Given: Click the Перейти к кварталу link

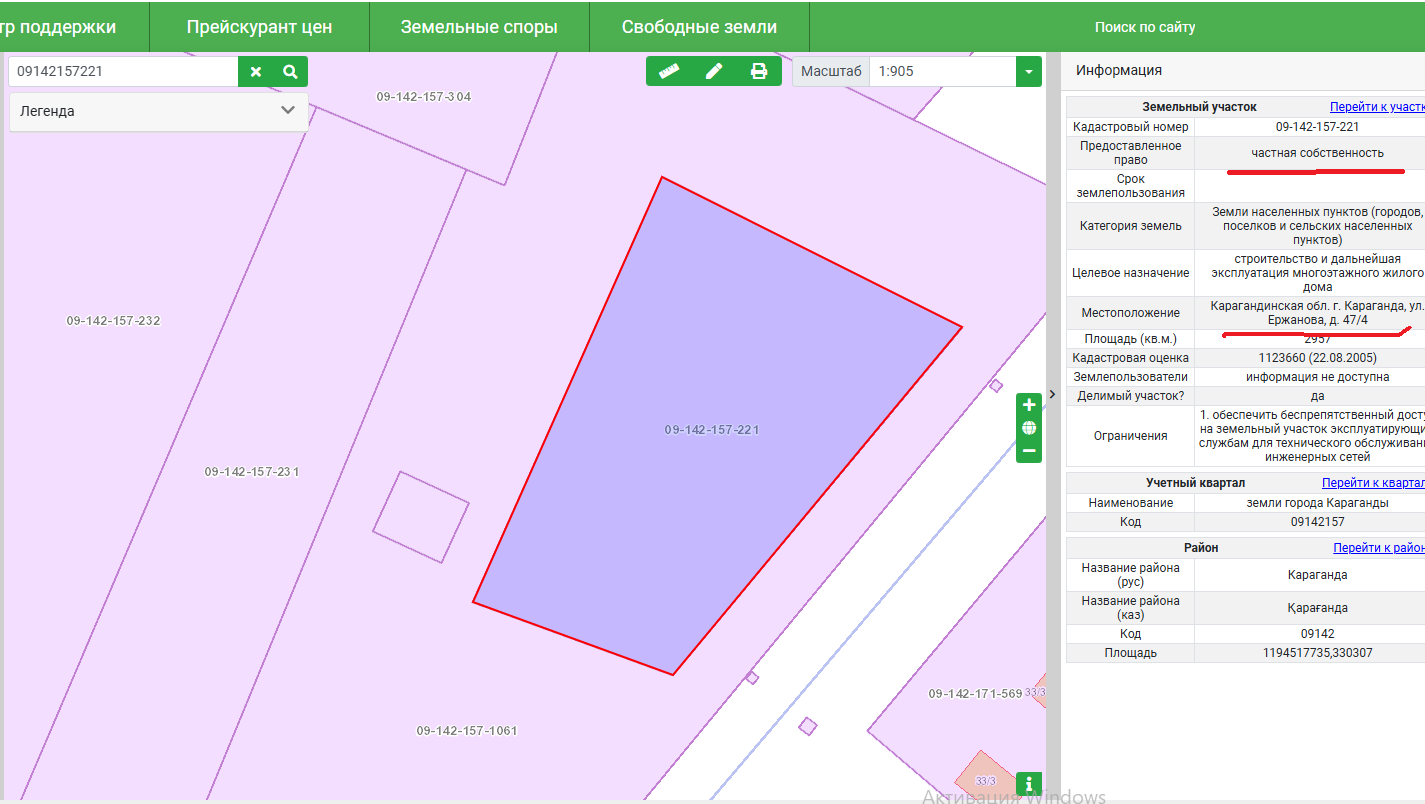Looking at the screenshot, I should click(1372, 483).
